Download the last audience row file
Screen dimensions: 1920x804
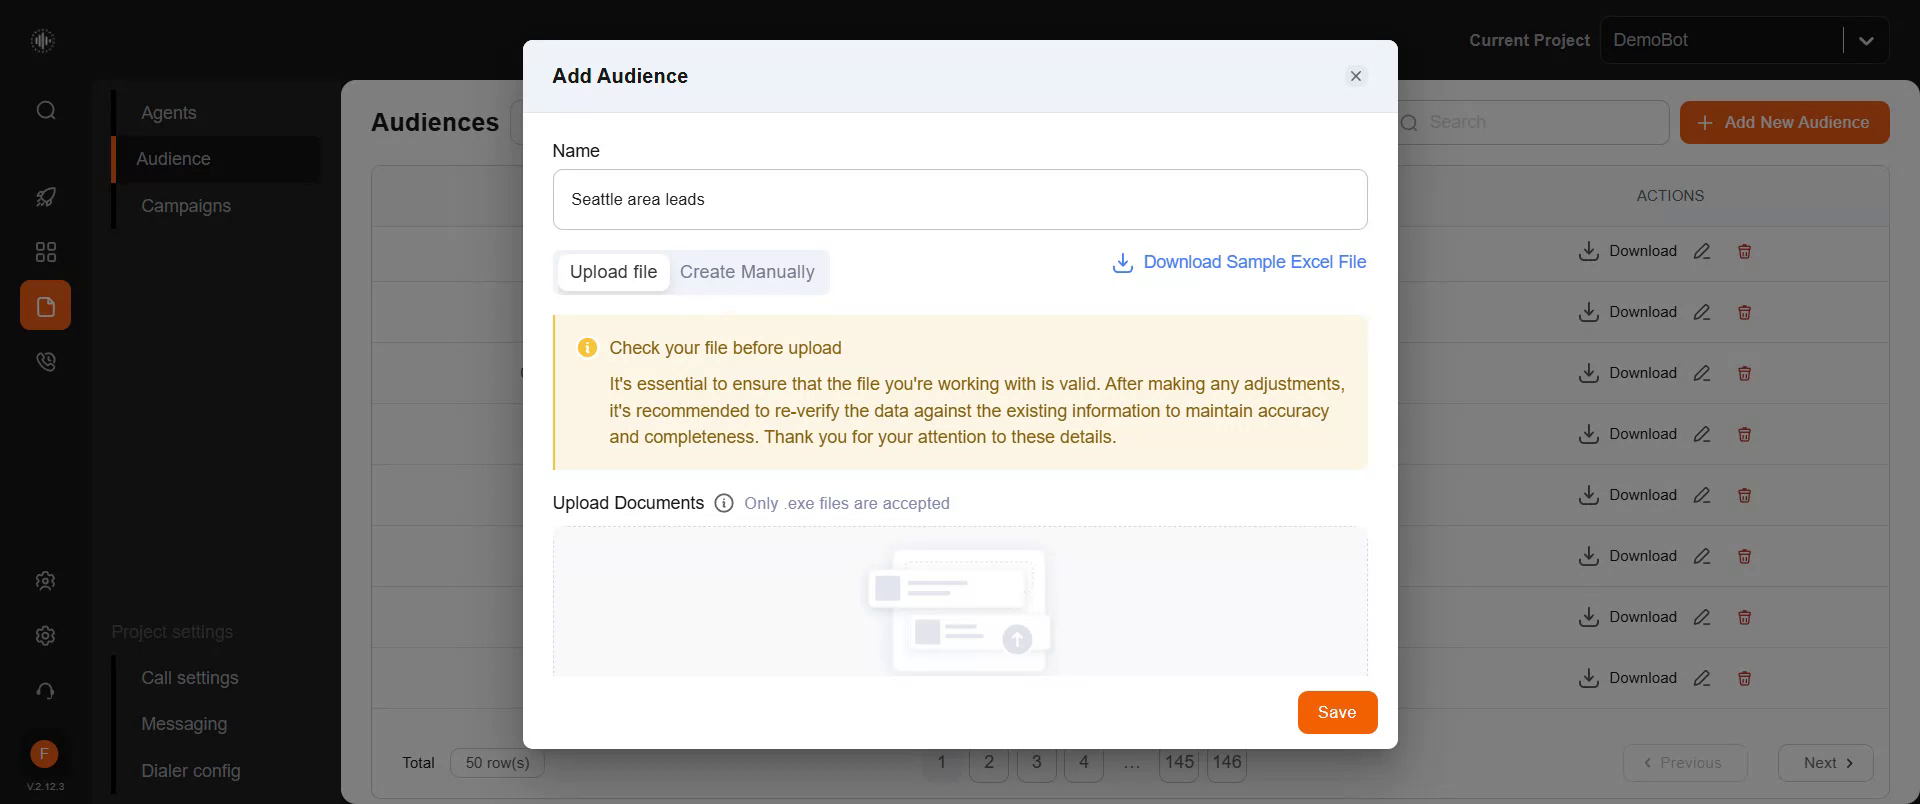1627,679
